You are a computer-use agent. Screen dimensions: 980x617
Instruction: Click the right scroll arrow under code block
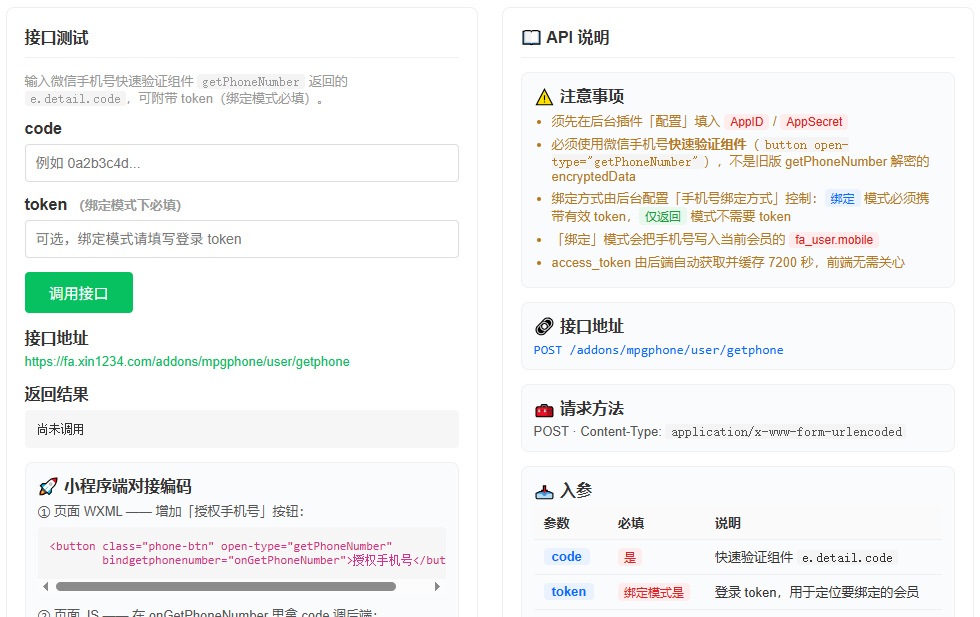tap(437, 586)
